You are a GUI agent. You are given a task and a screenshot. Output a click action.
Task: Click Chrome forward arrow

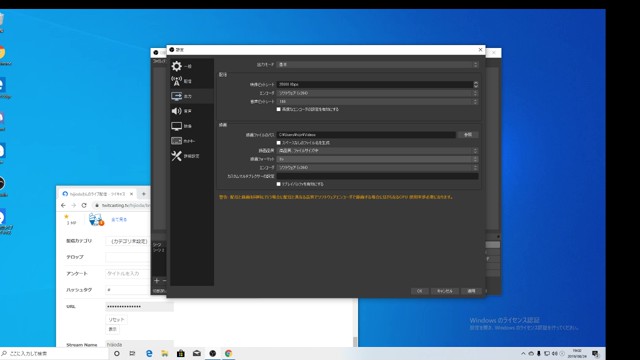(x=73, y=205)
